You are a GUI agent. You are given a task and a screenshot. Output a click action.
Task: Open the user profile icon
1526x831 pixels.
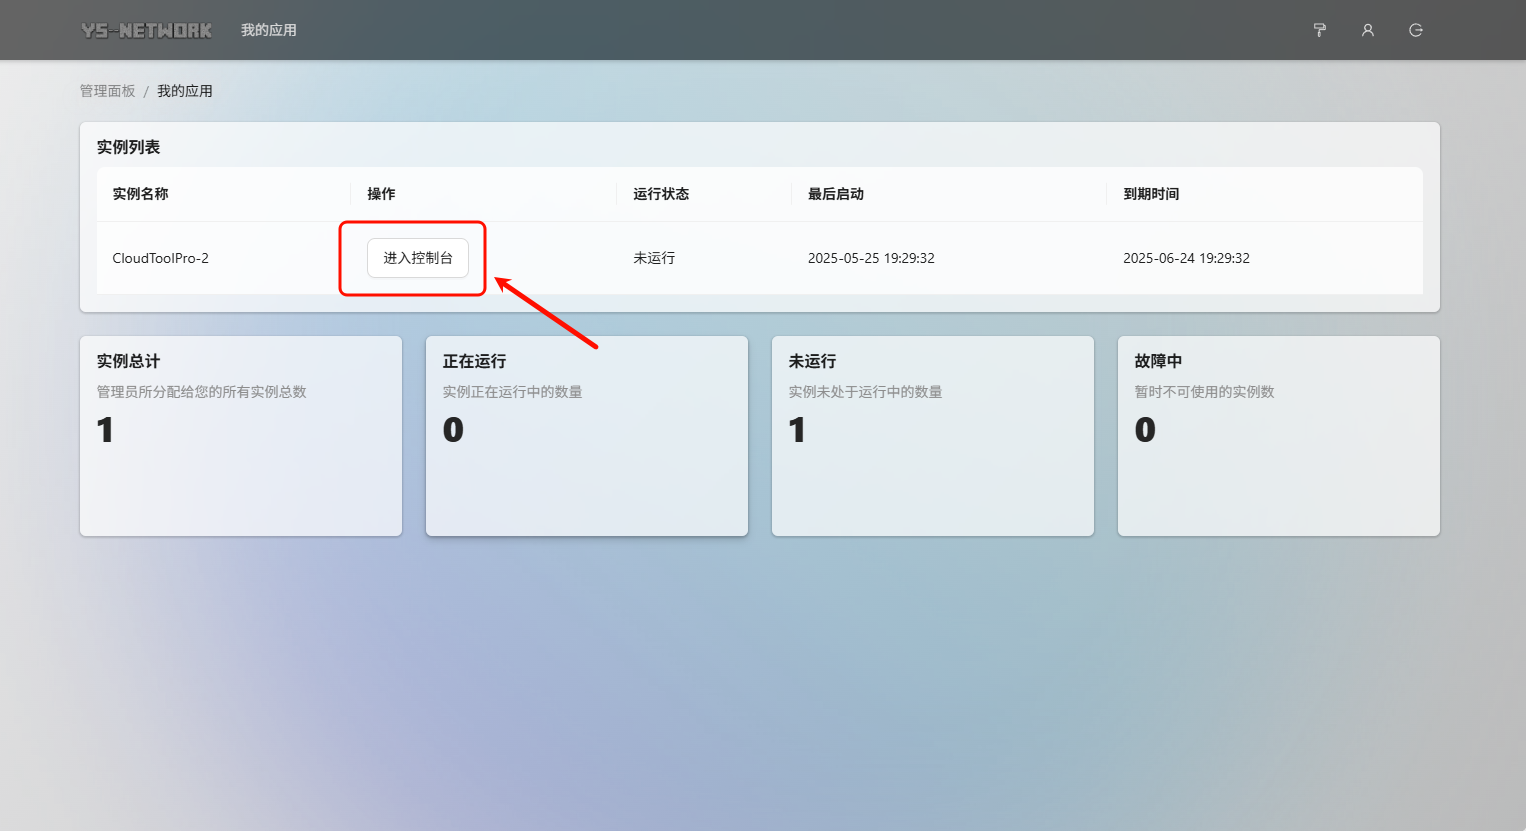pyautogui.click(x=1367, y=30)
